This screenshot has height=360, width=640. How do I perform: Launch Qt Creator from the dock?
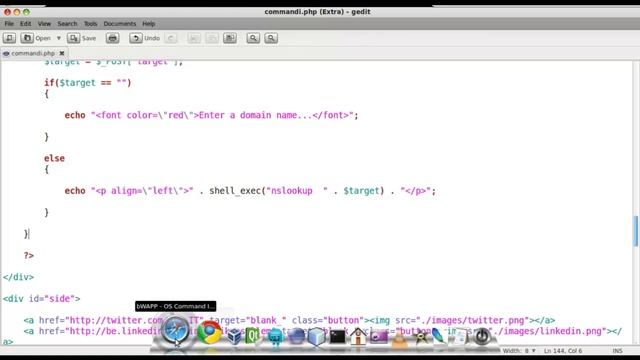coord(253,336)
